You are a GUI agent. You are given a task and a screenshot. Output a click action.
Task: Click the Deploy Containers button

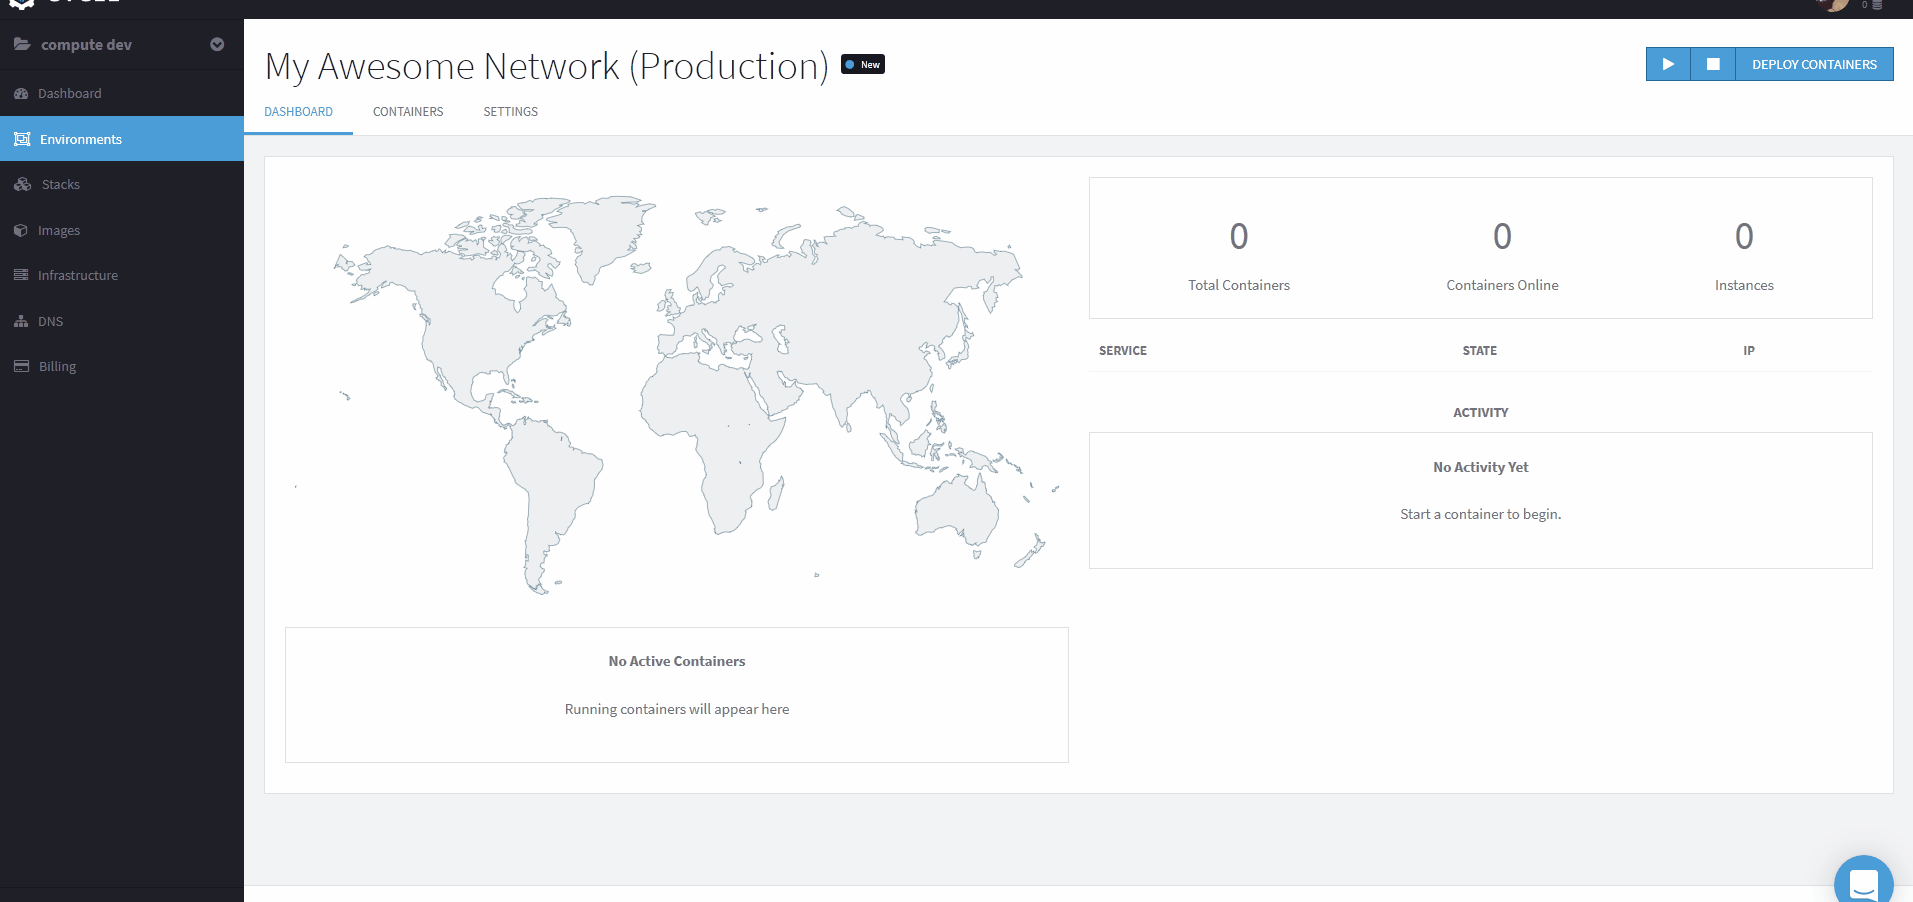[1814, 64]
